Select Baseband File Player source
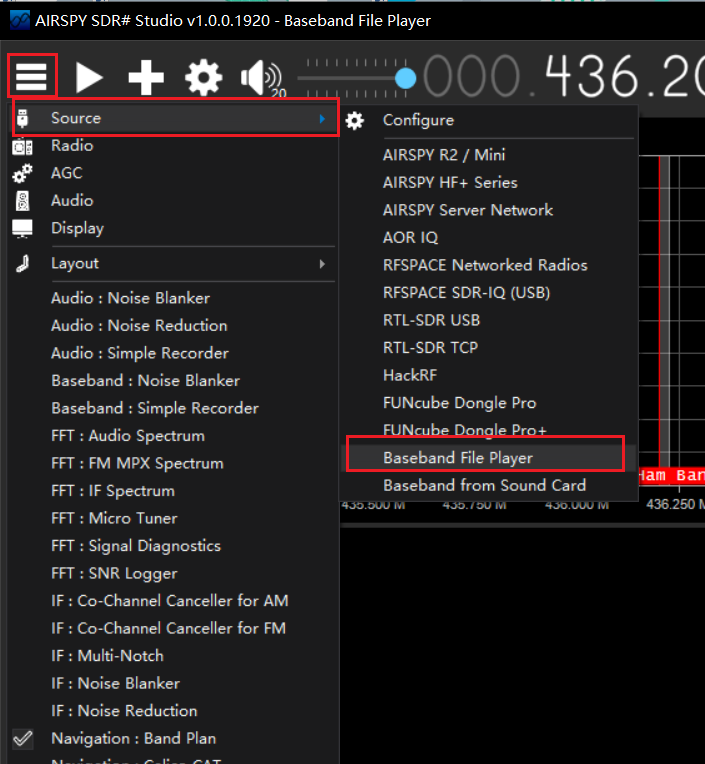This screenshot has width=705, height=764. (458, 458)
